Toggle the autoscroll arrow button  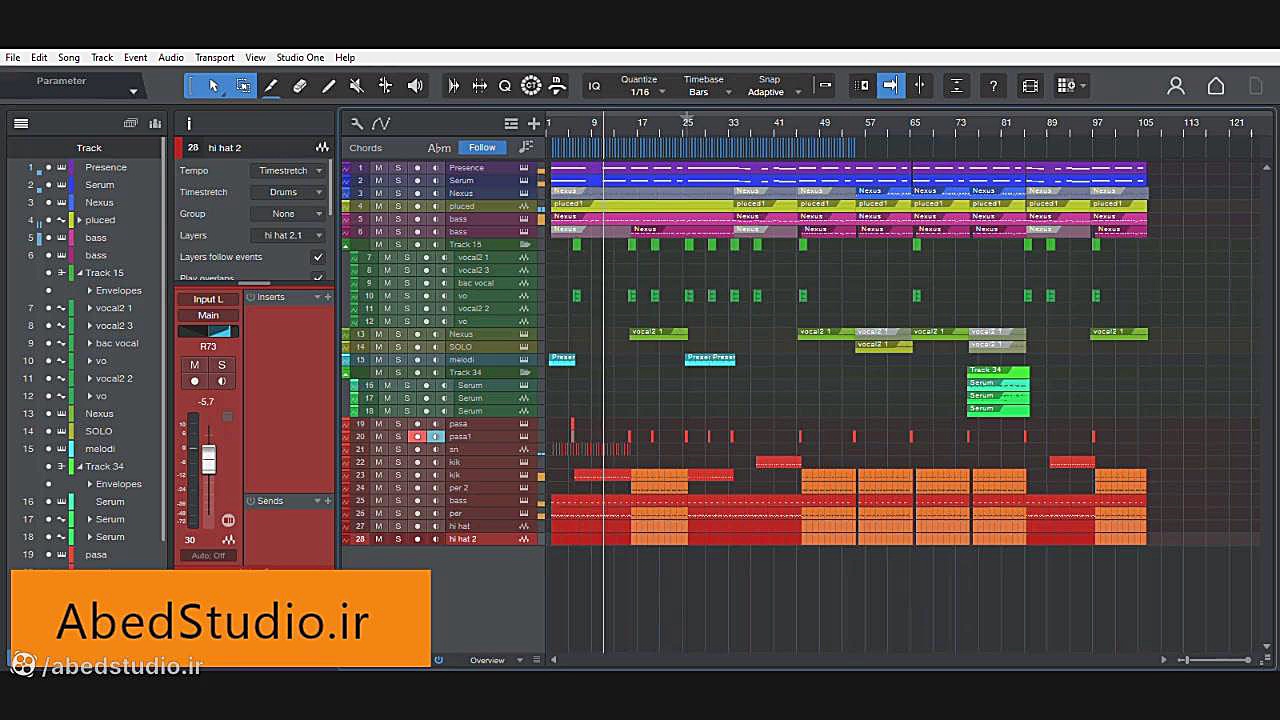pyautogui.click(x=889, y=86)
